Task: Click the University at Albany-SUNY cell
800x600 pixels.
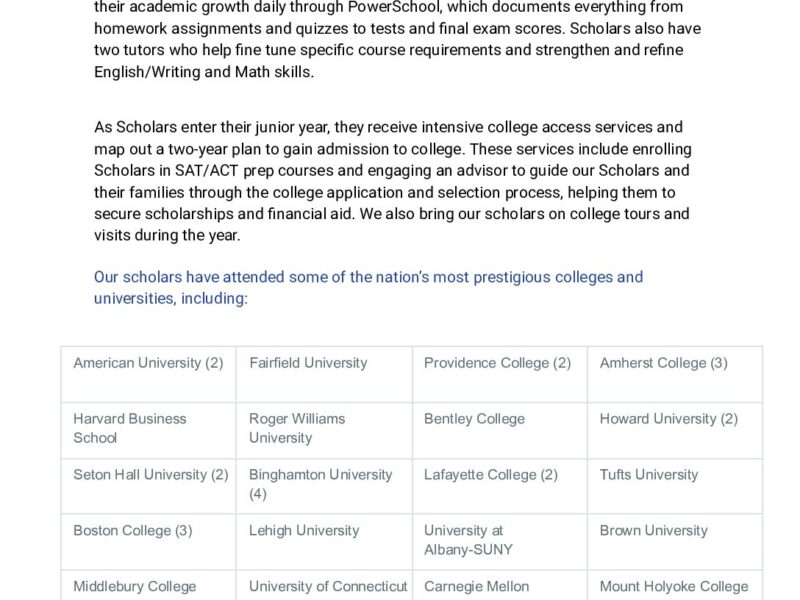Action: tap(468, 540)
